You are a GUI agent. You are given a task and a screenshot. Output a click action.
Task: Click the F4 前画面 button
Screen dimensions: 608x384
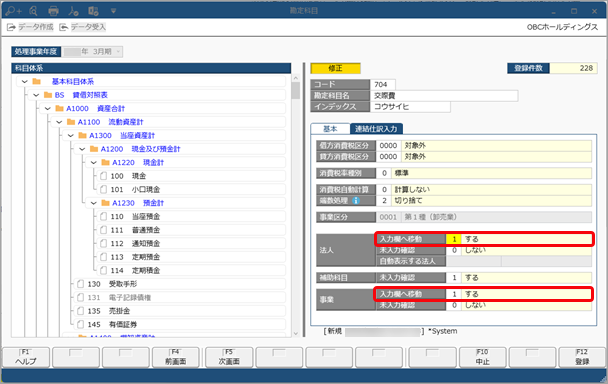click(176, 357)
